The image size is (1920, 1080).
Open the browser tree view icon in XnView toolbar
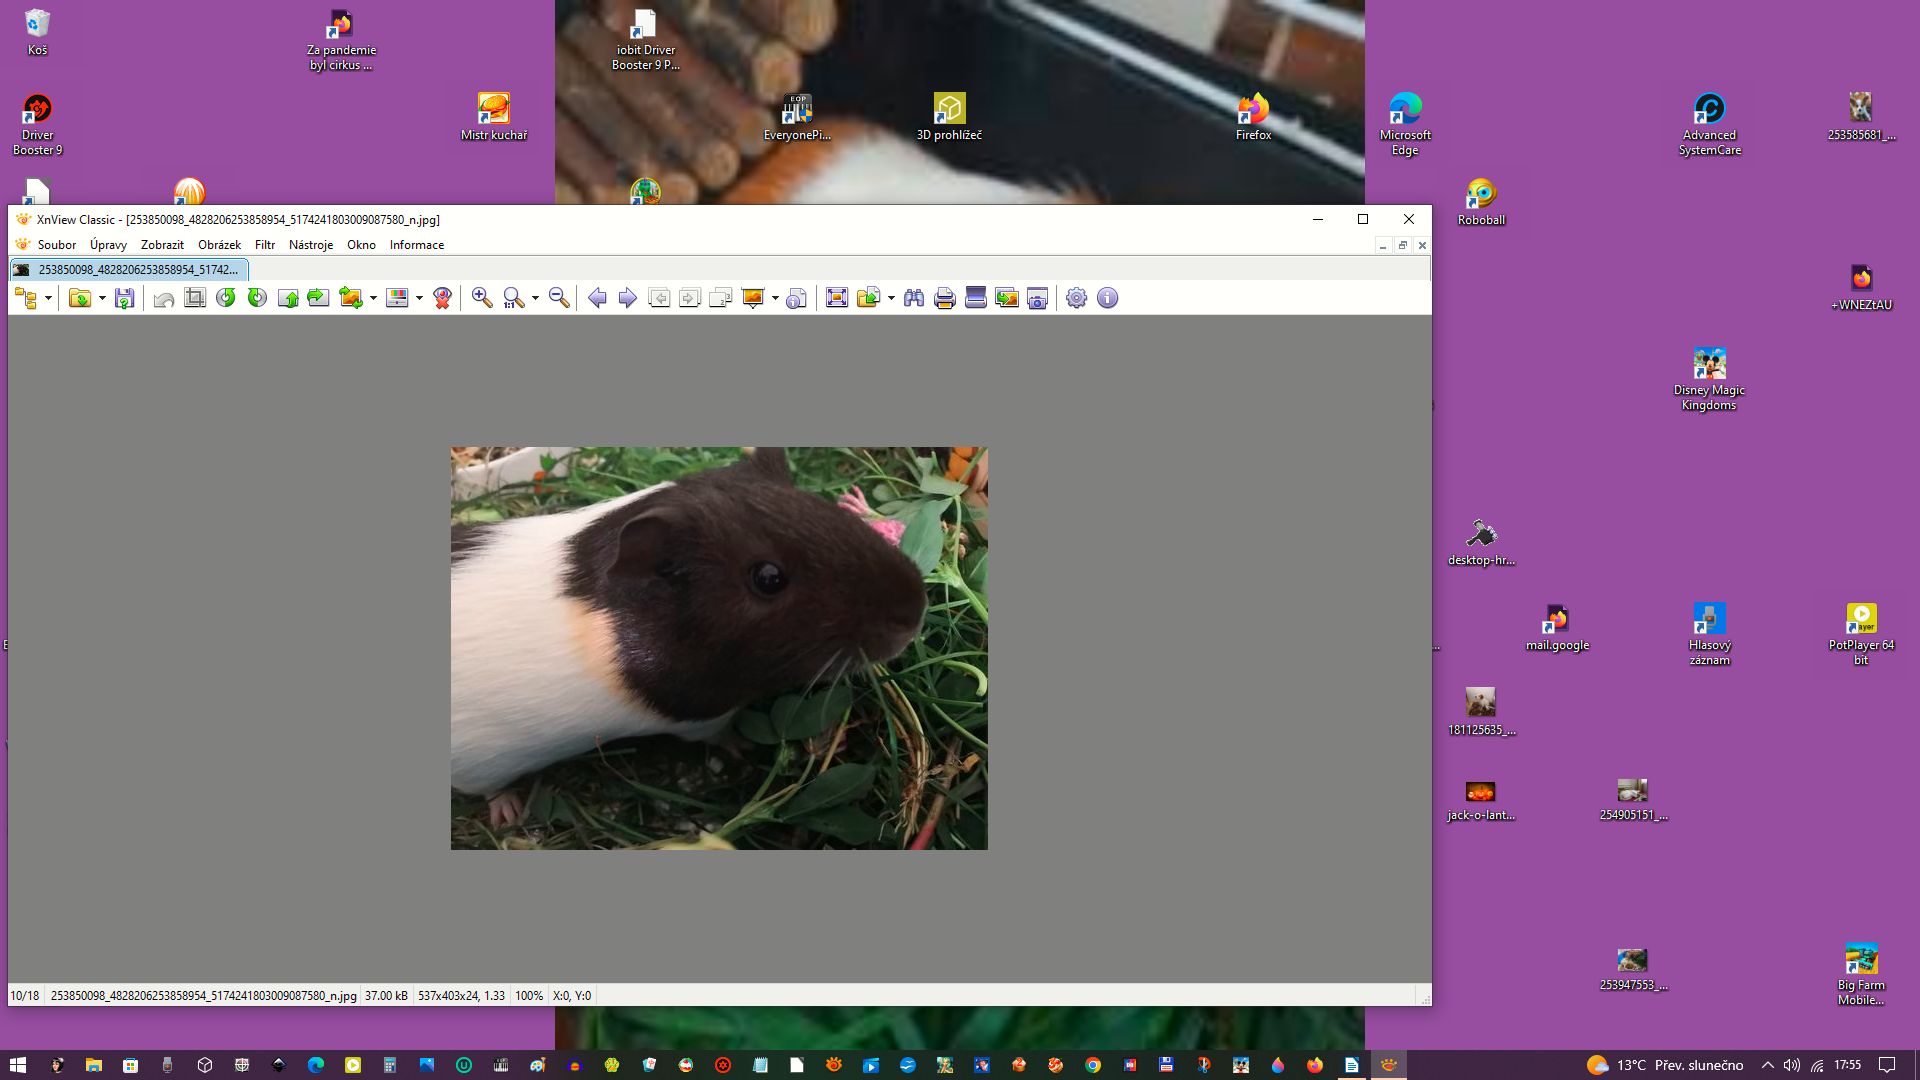pyautogui.click(x=26, y=298)
